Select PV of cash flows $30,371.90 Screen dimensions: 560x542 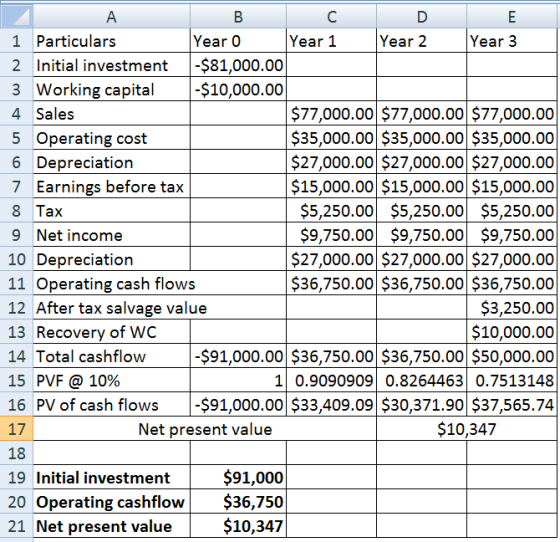tap(421, 405)
